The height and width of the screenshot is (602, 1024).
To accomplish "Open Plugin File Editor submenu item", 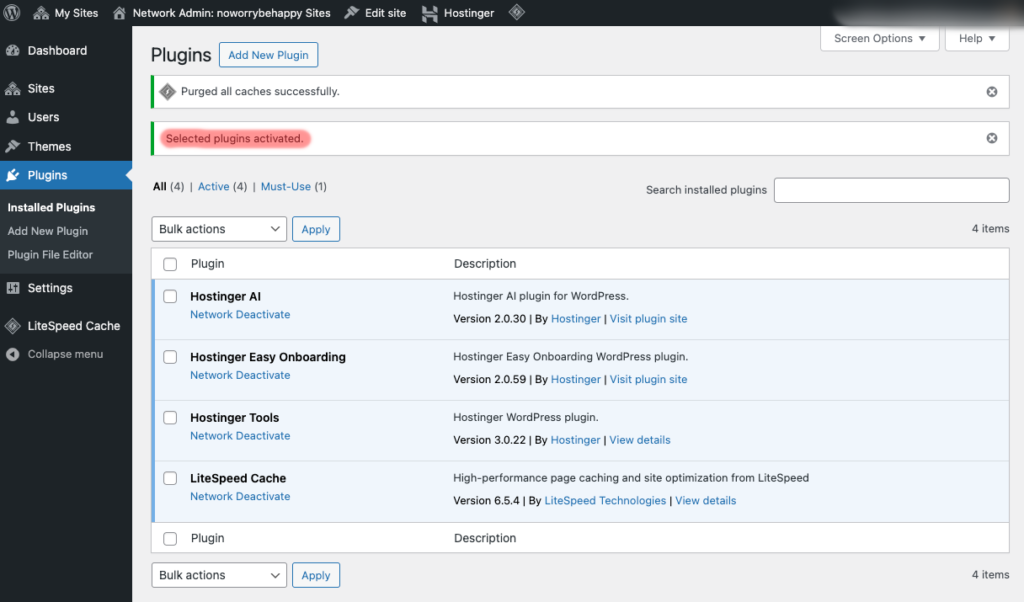I will click(x=50, y=255).
